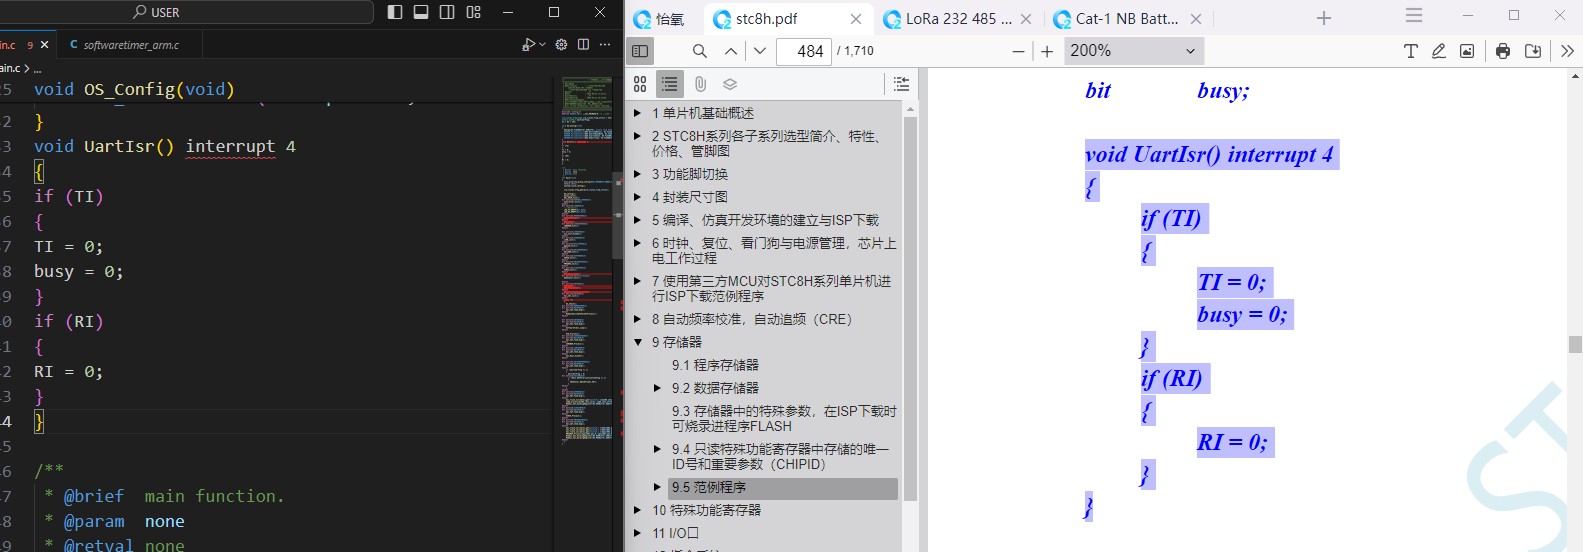Expand outline item 2 STC8H系列各子系列选型简介
The width and height of the screenshot is (1583, 552).
(637, 136)
